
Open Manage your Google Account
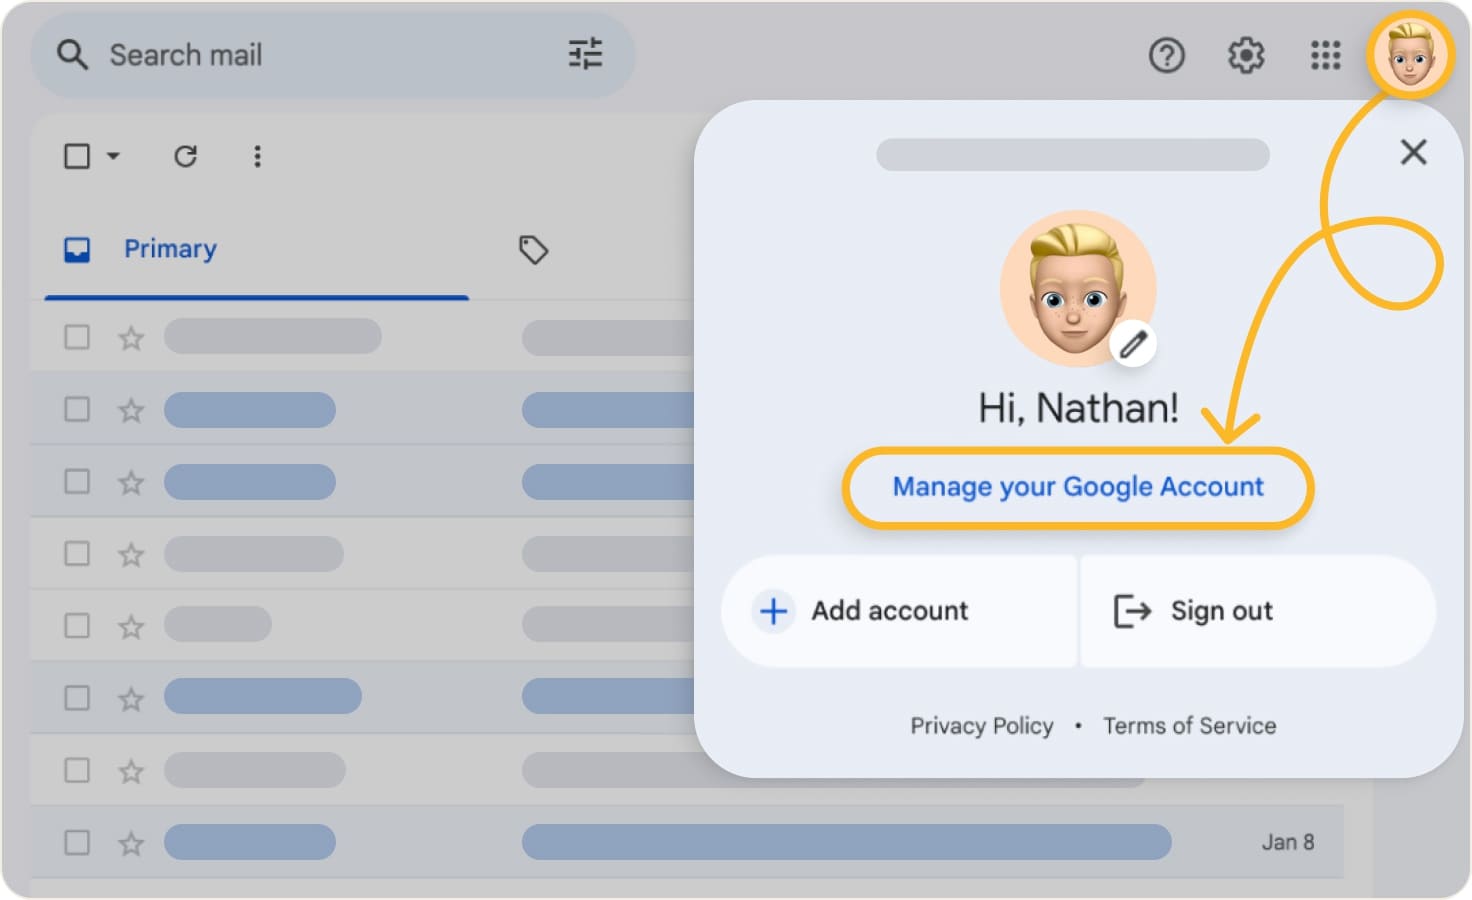[x=1077, y=487]
